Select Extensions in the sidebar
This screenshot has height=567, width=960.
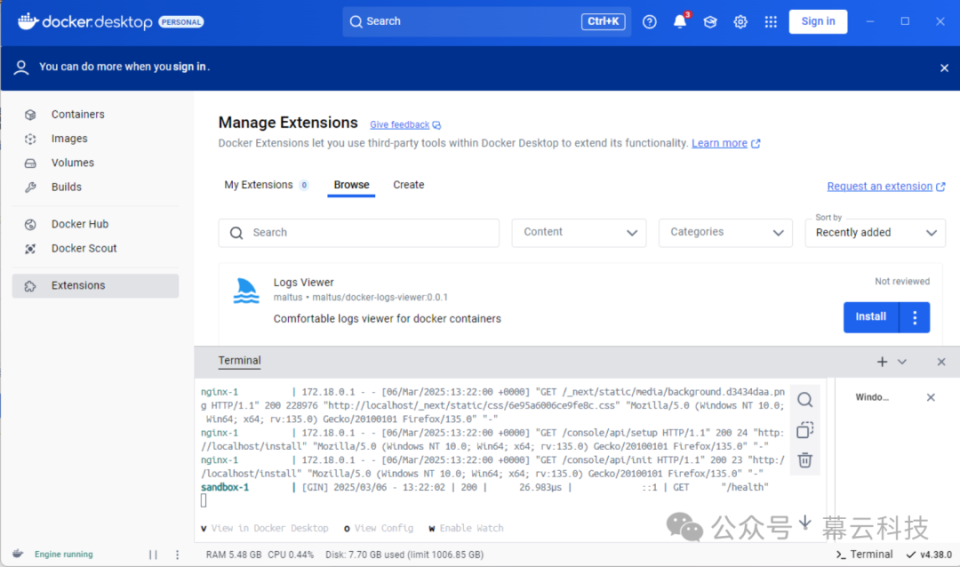pos(95,286)
